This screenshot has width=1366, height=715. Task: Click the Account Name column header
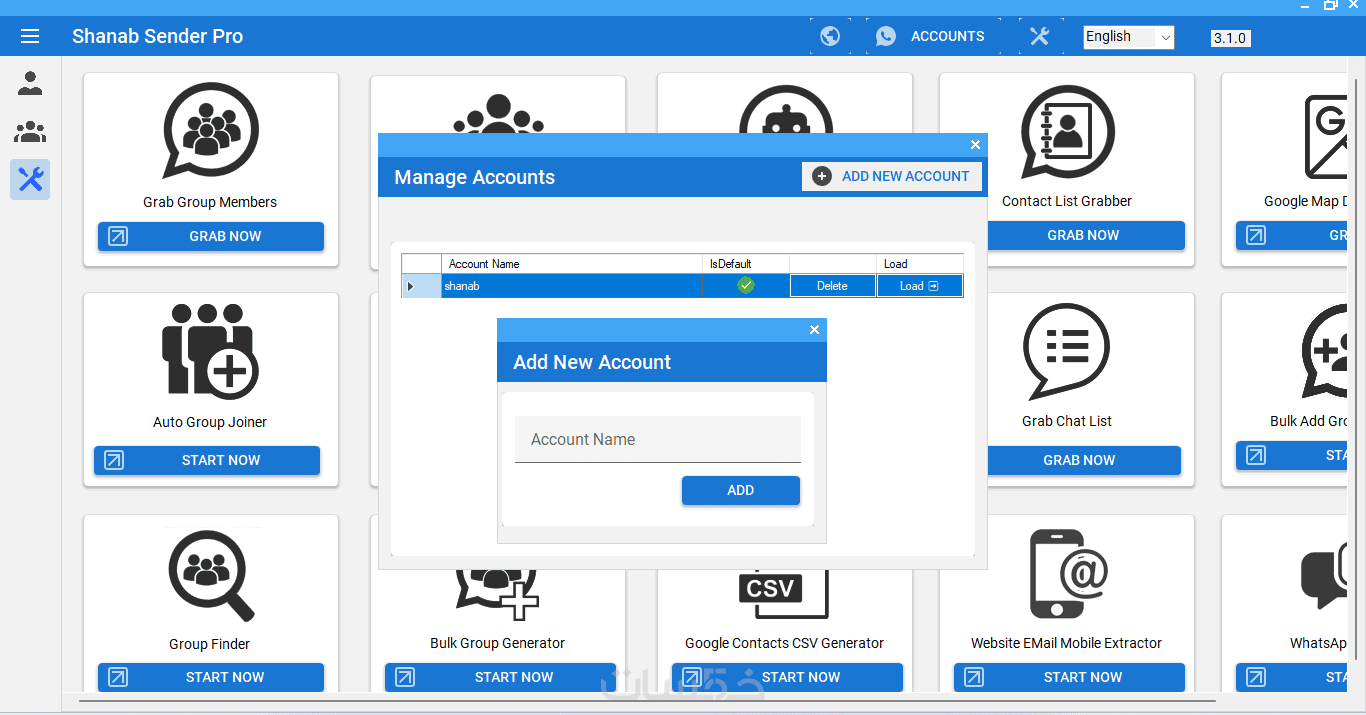(572, 264)
